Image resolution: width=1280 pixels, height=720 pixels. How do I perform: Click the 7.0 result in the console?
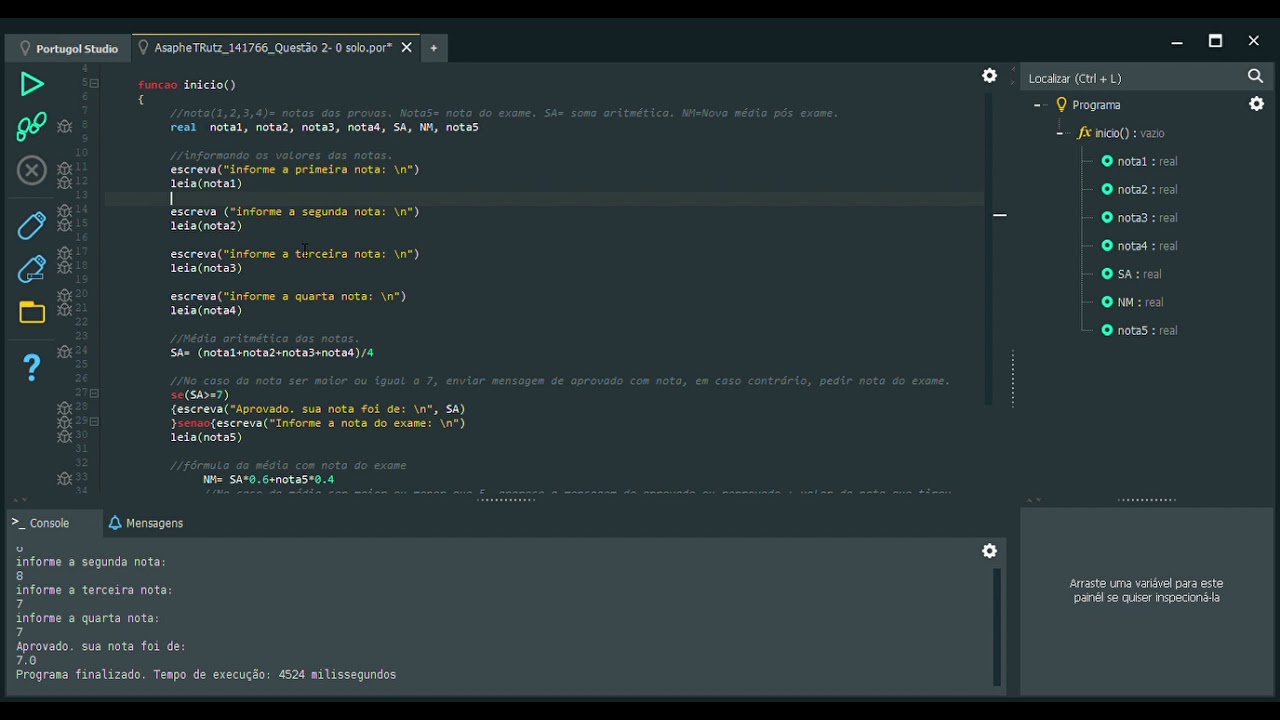pos(26,661)
